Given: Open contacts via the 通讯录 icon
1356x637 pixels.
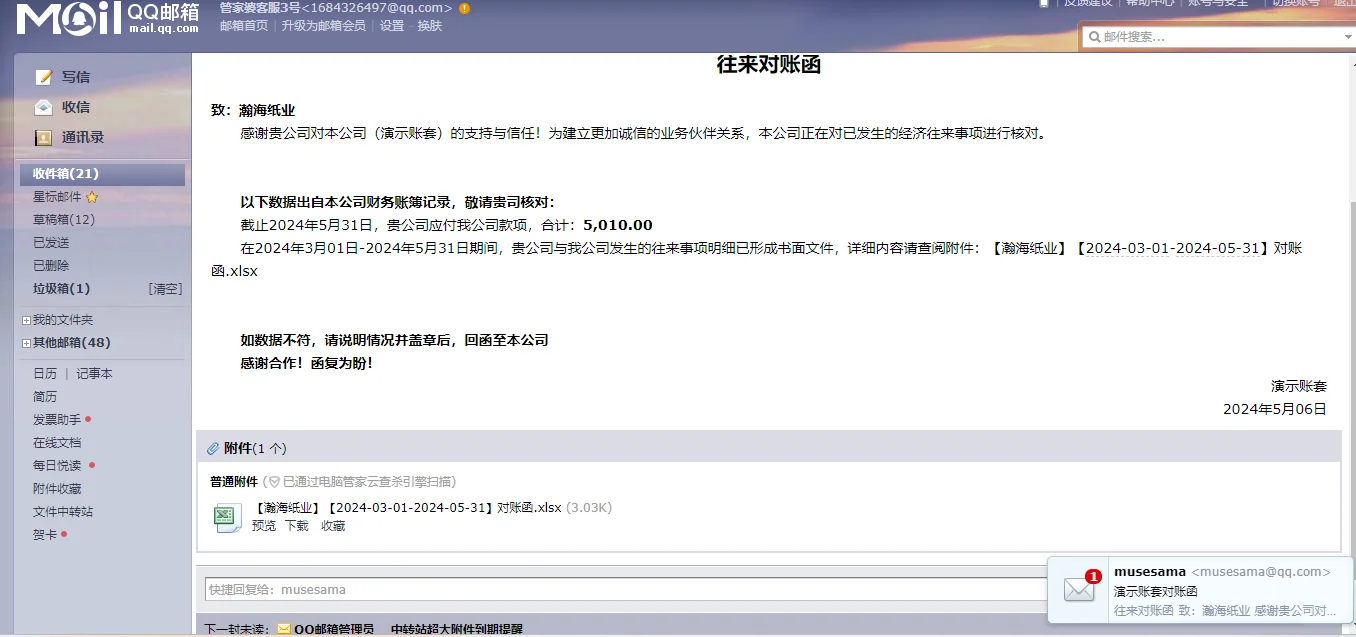Looking at the screenshot, I should (x=42, y=137).
